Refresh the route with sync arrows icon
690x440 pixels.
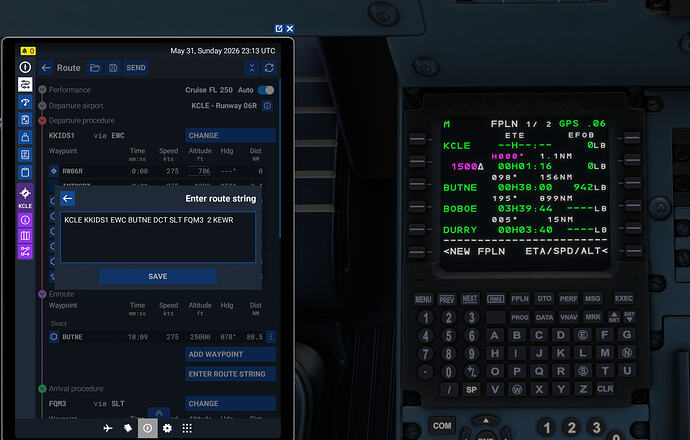(269, 68)
